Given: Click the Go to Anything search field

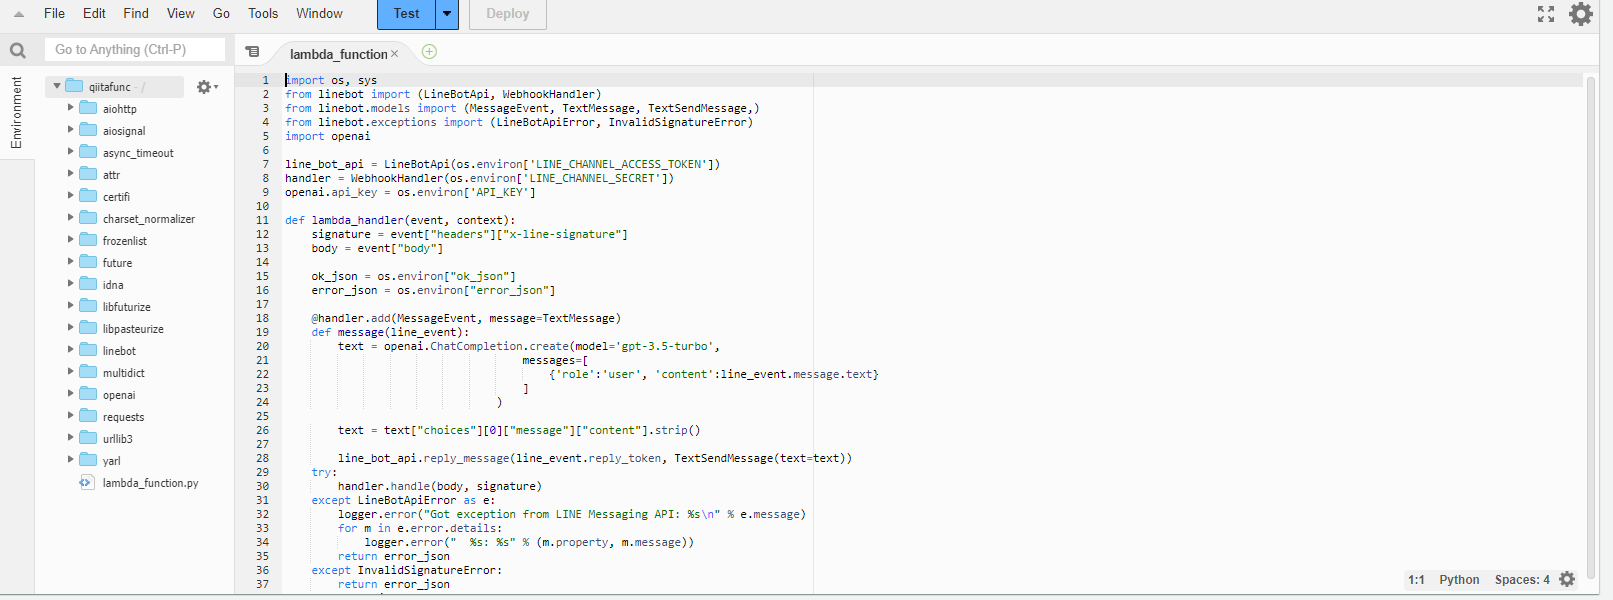Looking at the screenshot, I should point(135,49).
